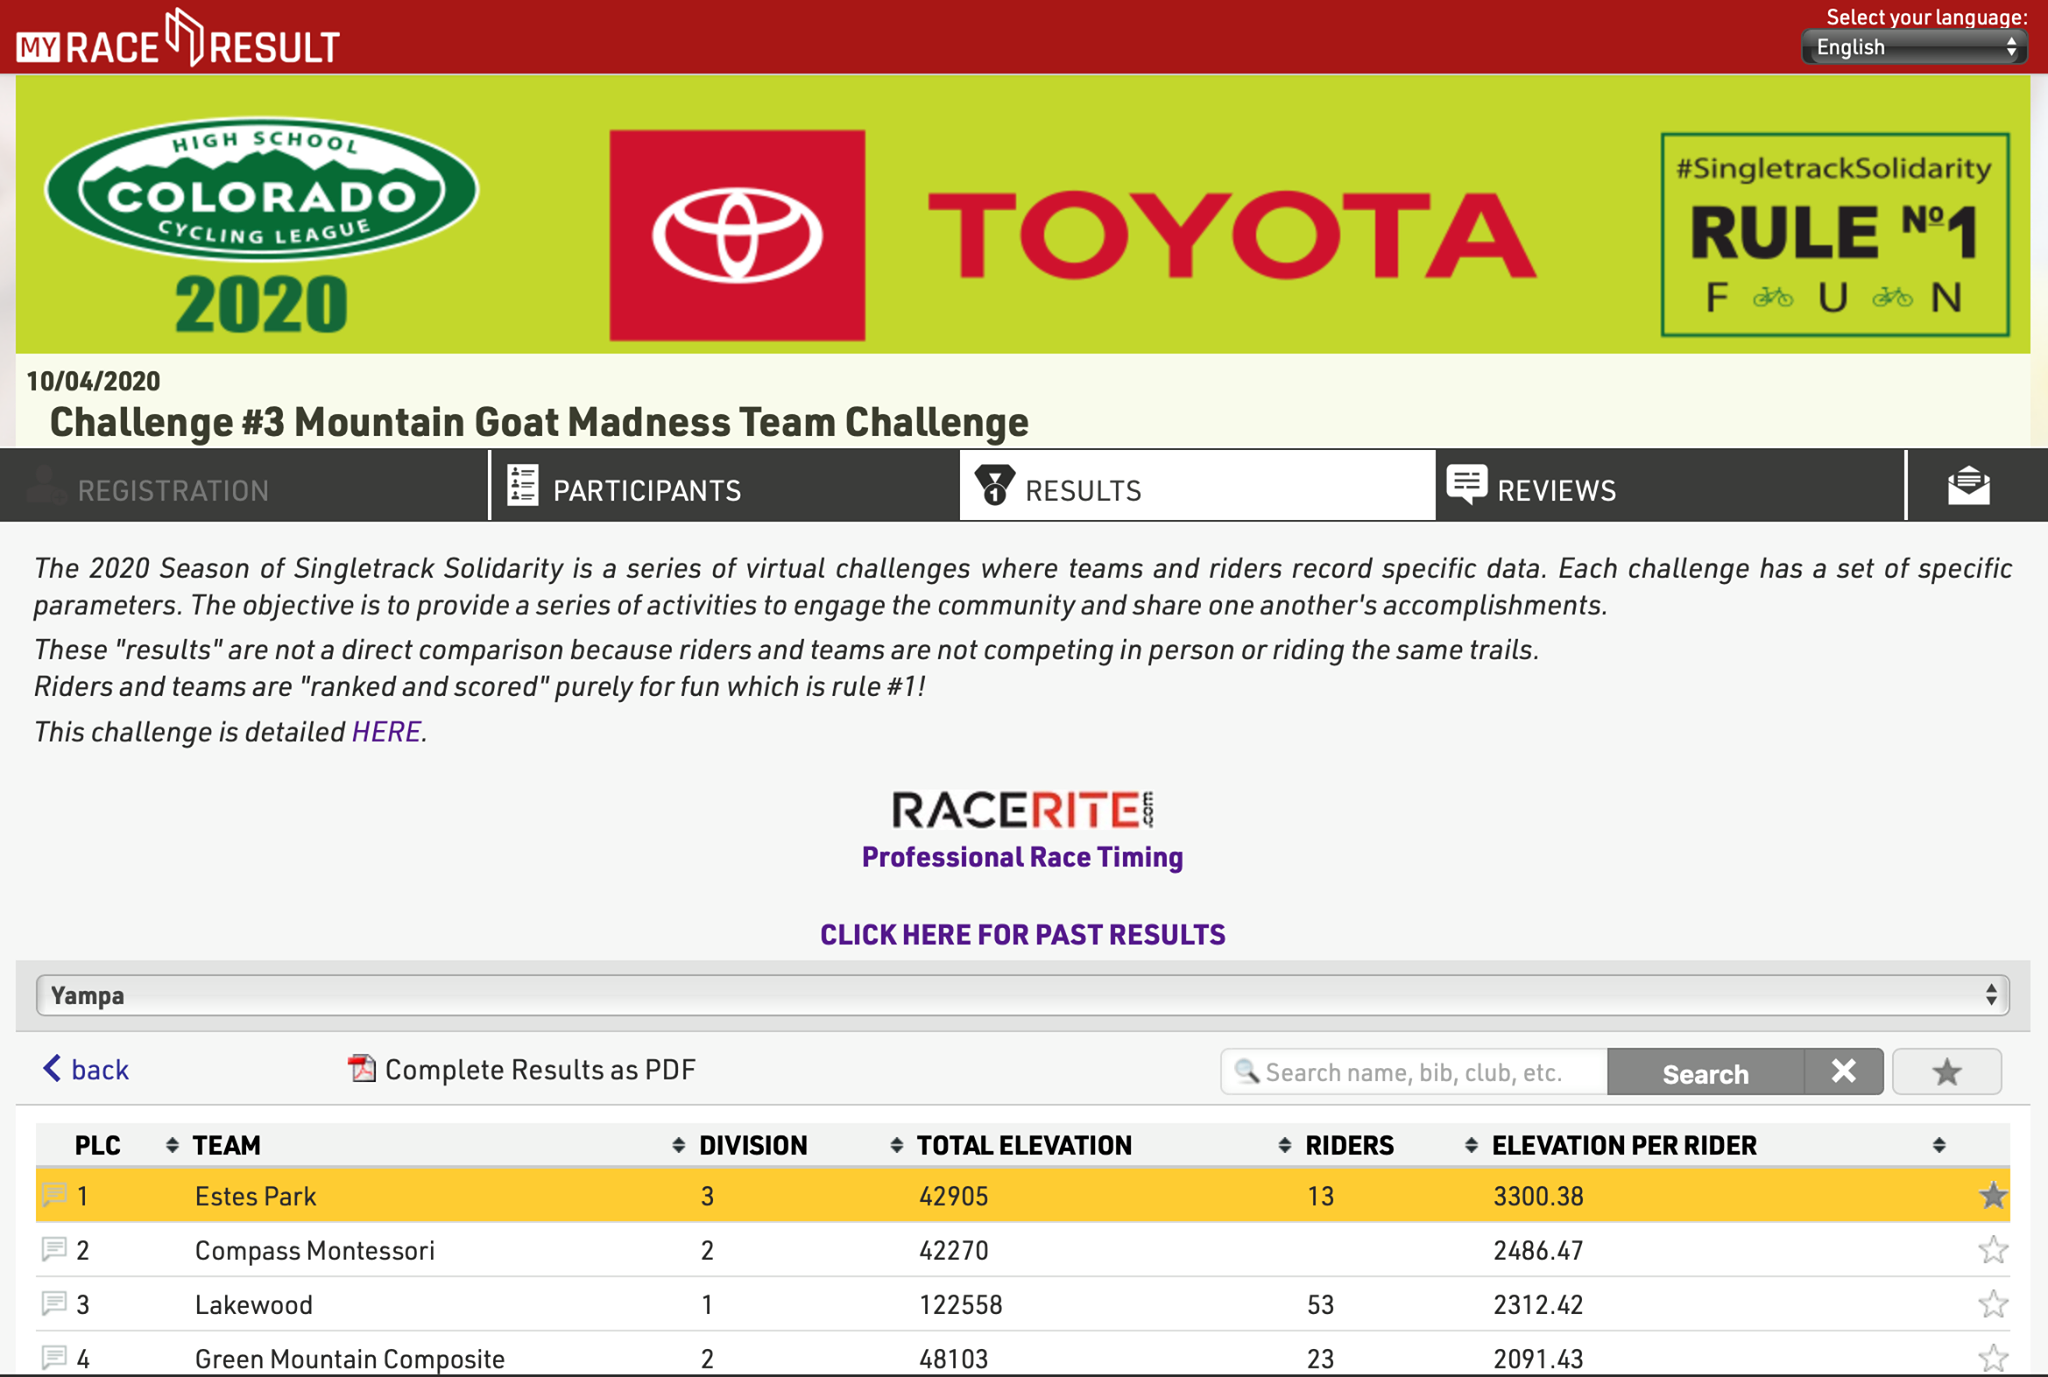Open comment icon for Estes Park row
2048x1377 pixels.
(x=54, y=1194)
